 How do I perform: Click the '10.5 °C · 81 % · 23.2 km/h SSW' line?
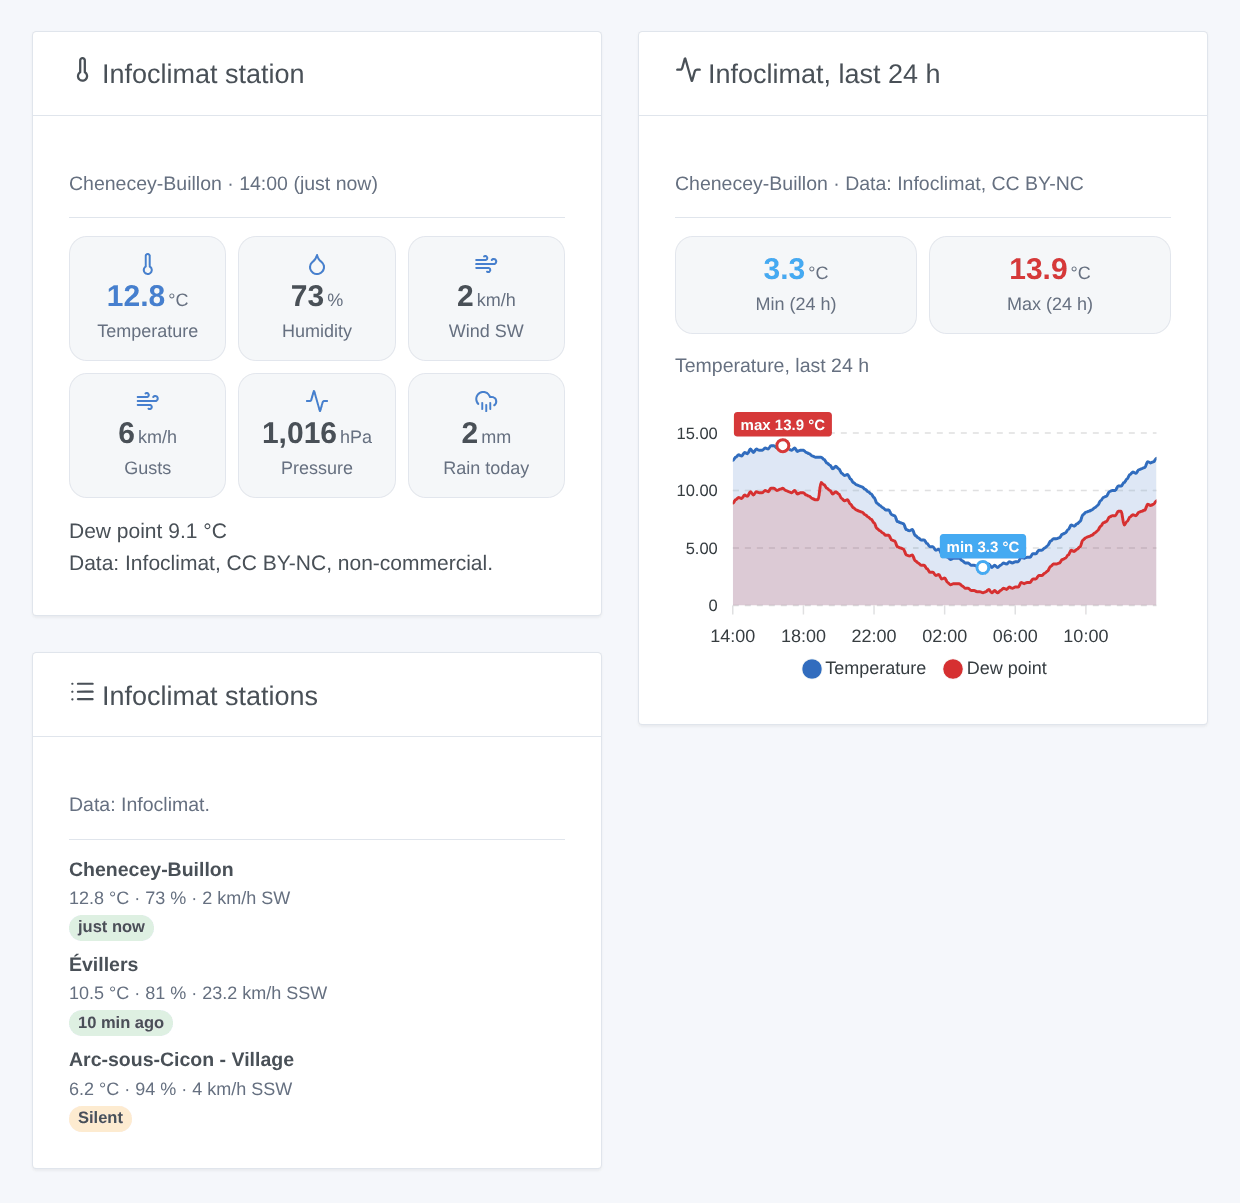point(198,993)
